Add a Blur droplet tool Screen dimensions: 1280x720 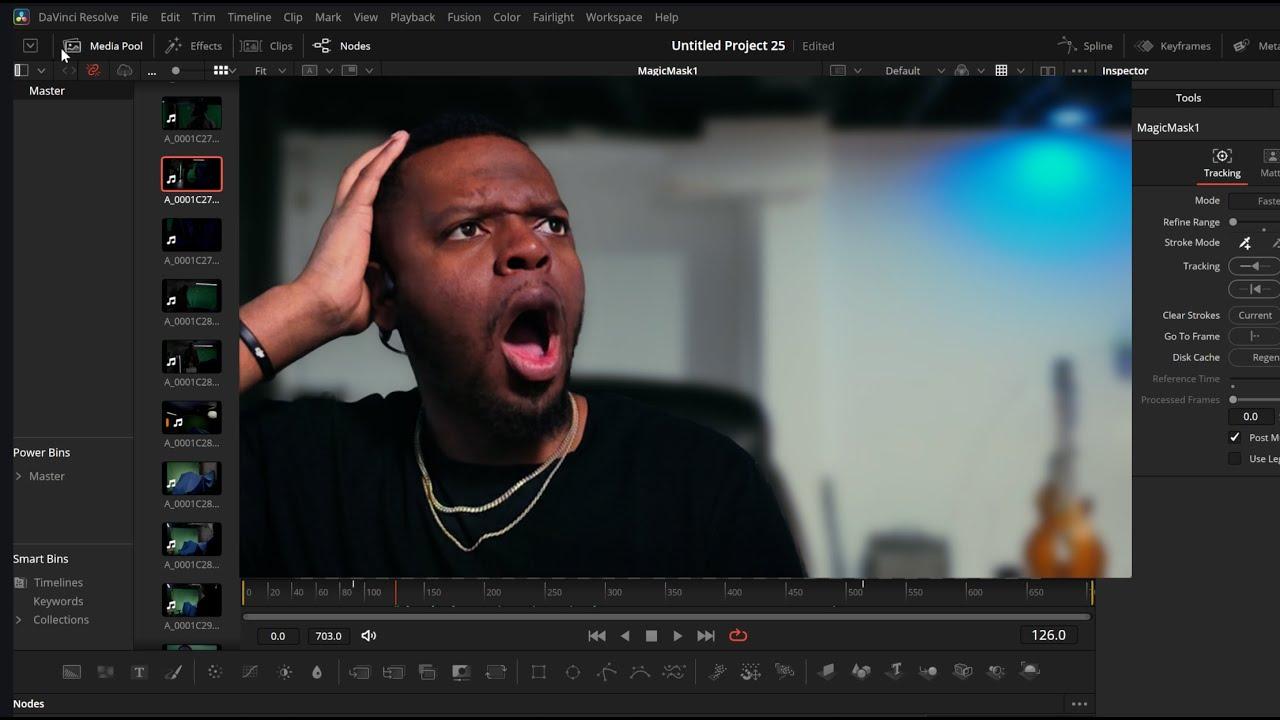317,672
